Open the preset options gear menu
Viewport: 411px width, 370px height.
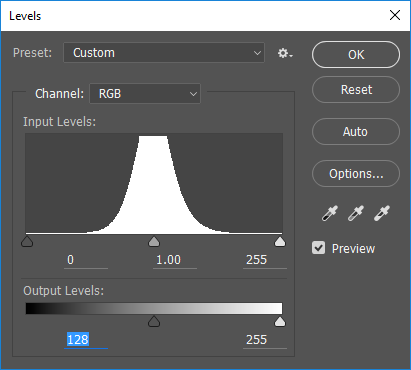pyautogui.click(x=285, y=53)
